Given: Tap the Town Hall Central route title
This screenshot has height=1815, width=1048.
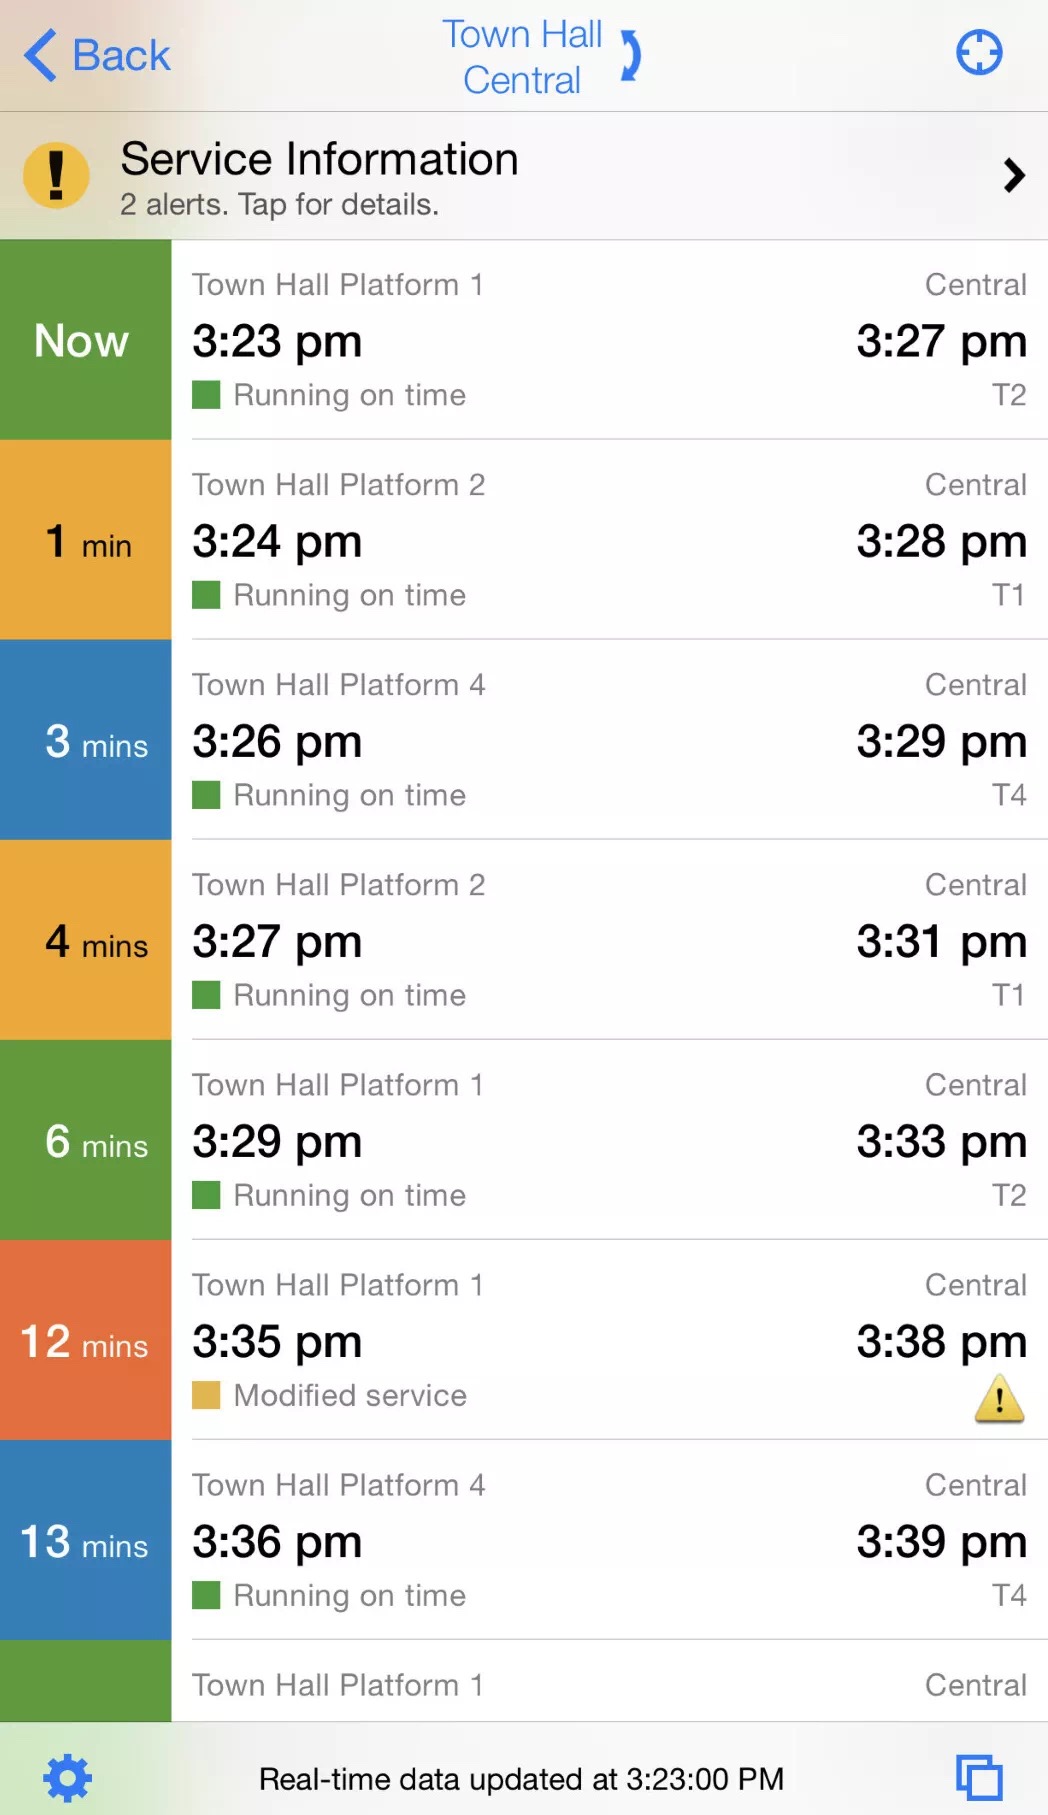Looking at the screenshot, I should 522,57.
